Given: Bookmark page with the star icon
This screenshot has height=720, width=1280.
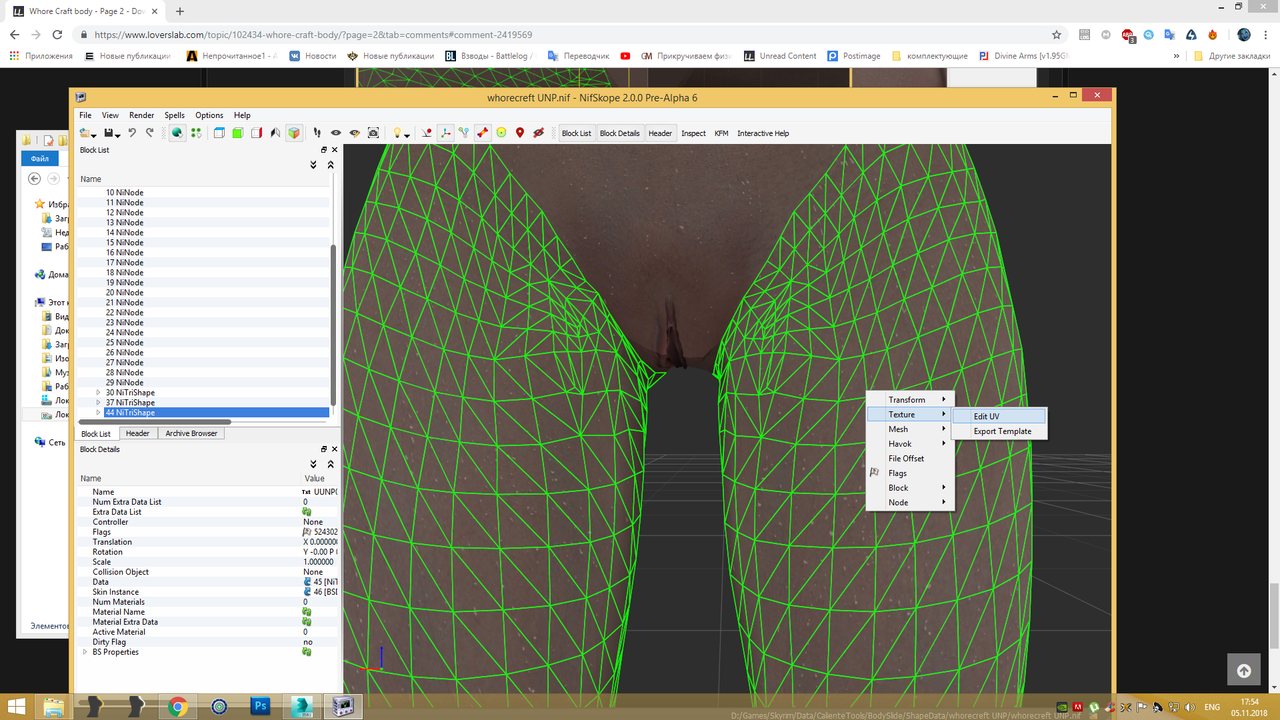Looking at the screenshot, I should [x=1057, y=34].
